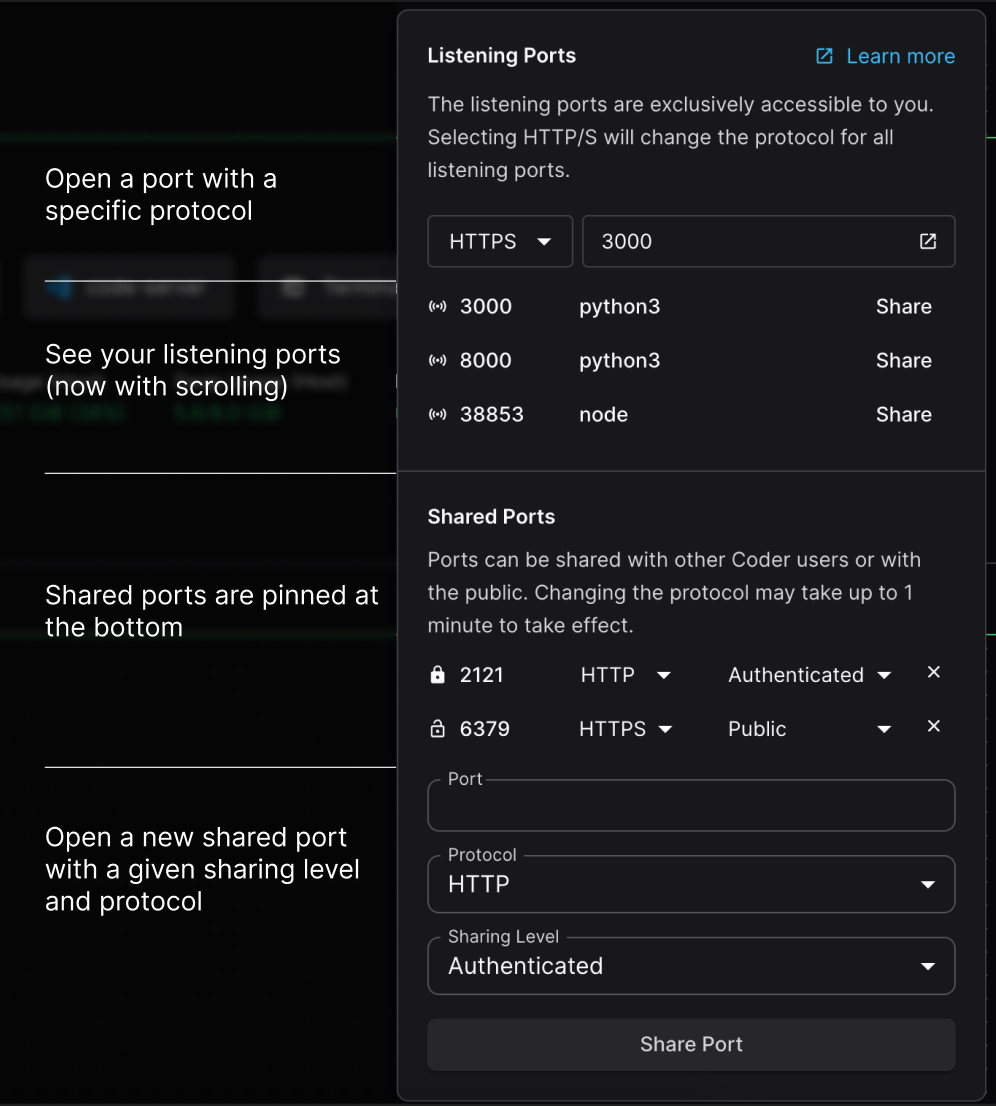This screenshot has height=1106, width=996.
Task: Share the node port 38853
Action: coord(903,414)
